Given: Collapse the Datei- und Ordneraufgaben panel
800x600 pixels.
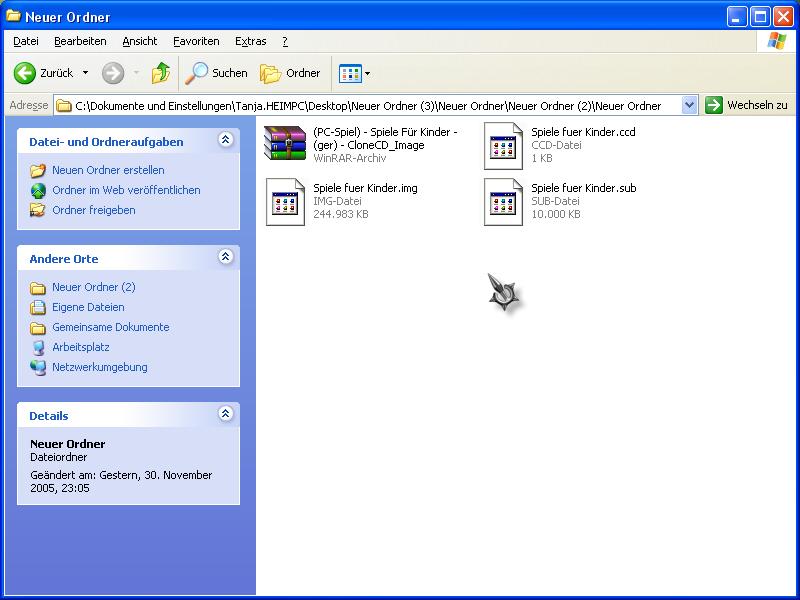Looking at the screenshot, I should click(226, 141).
